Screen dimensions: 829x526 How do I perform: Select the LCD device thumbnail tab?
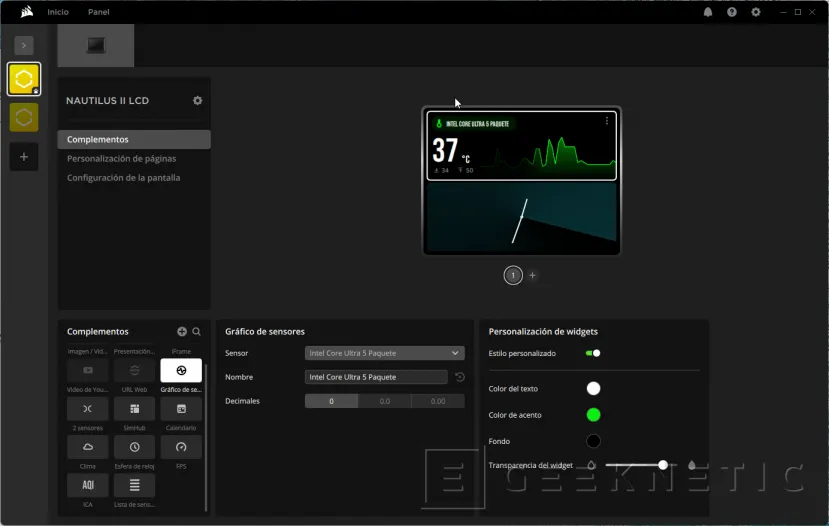click(96, 45)
